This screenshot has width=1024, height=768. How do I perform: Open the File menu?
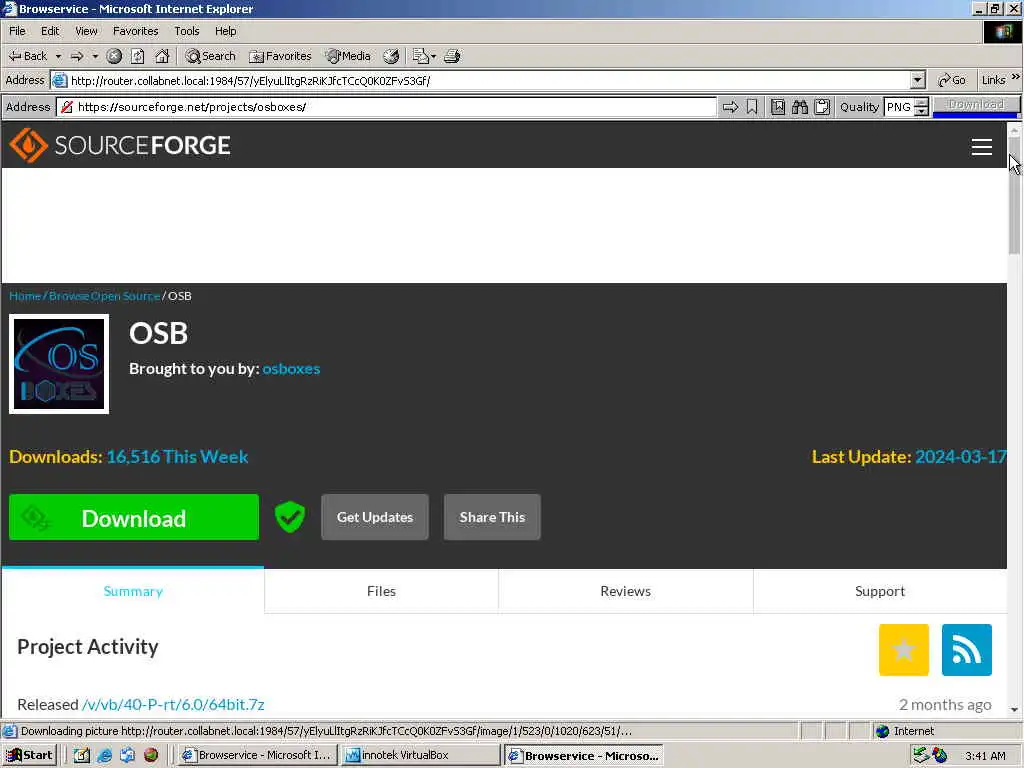tap(18, 31)
